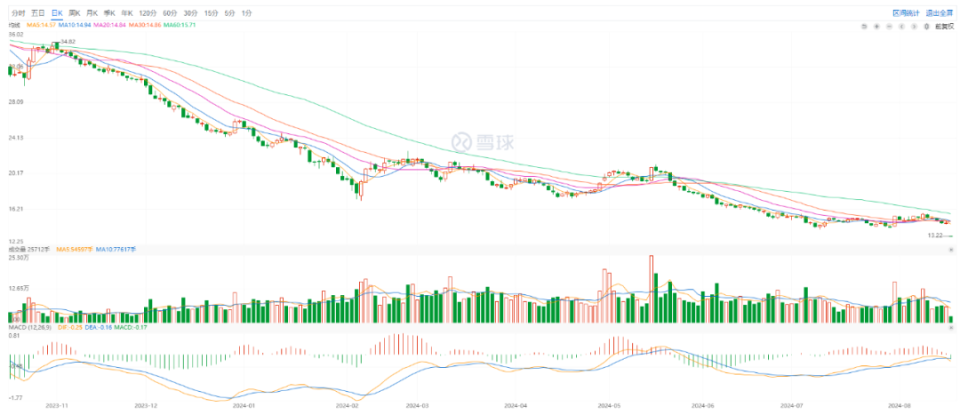Image resolution: width=960 pixels, height=415 pixels.
Task: Click the 均线 moving average label
Action: pyautogui.click(x=15, y=24)
